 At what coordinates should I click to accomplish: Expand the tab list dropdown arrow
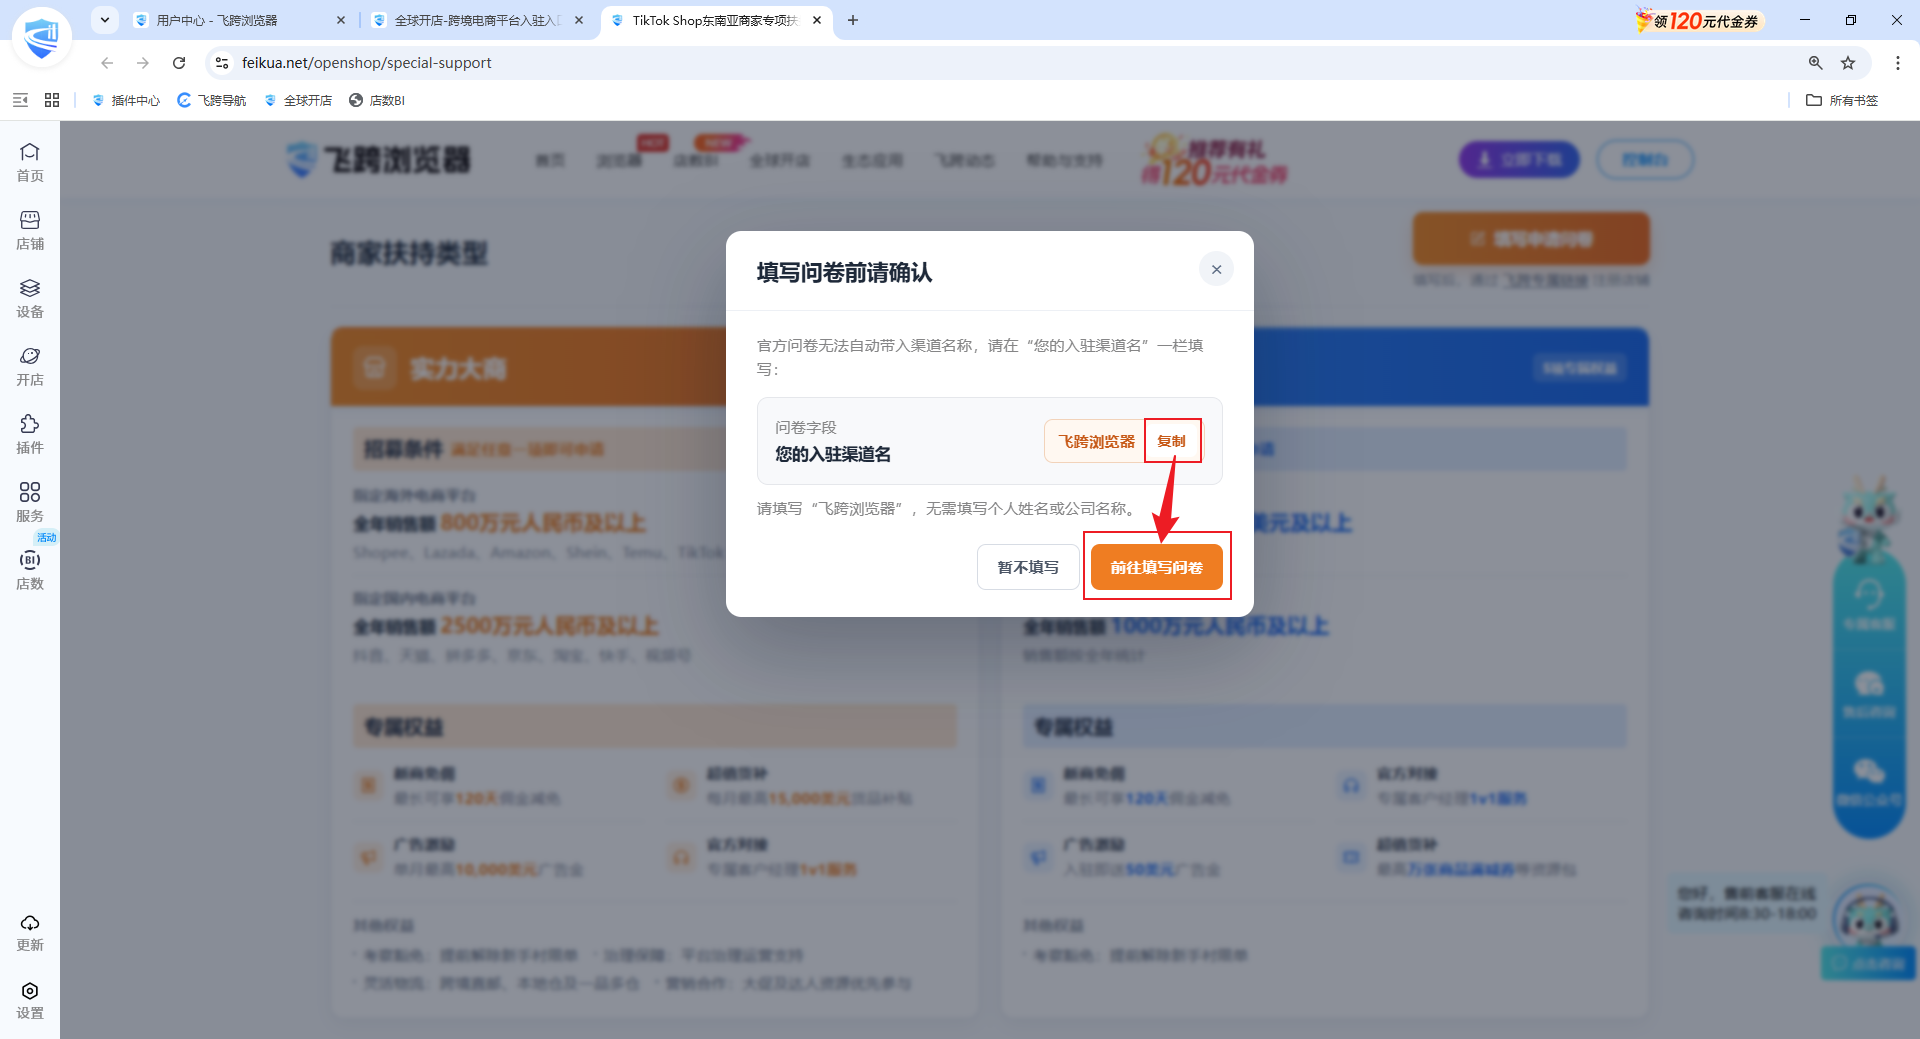105,20
